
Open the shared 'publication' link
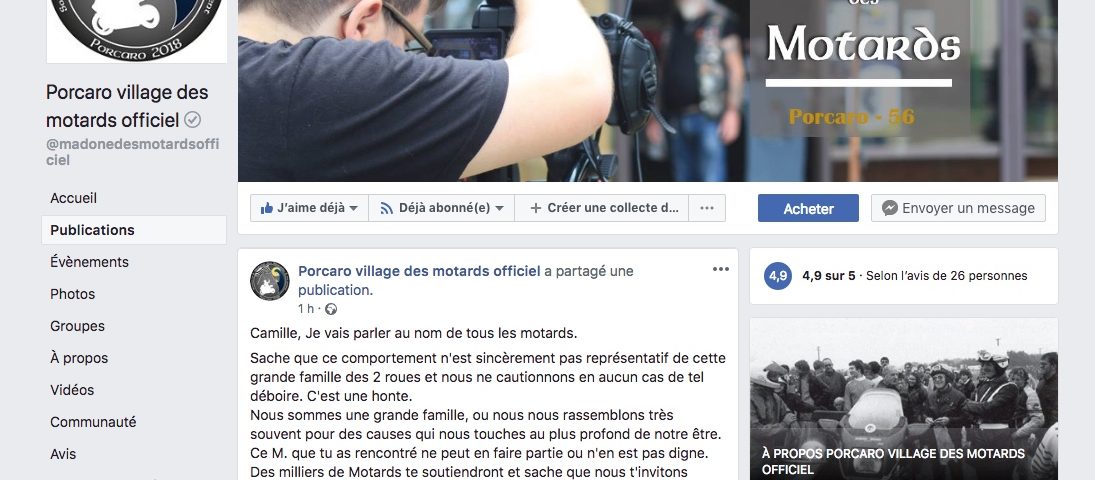(335, 290)
